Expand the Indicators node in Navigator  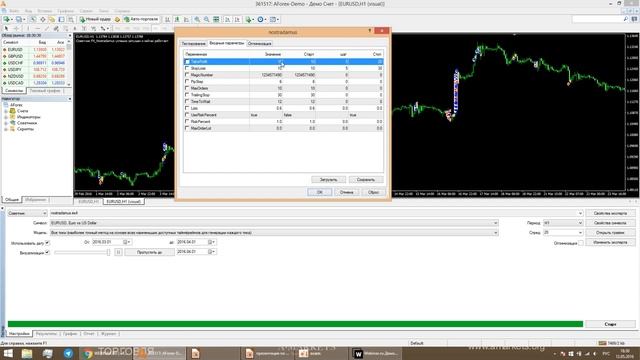click(x=6, y=117)
